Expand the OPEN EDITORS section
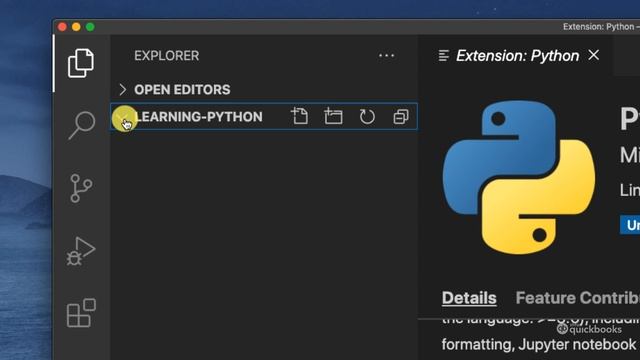The image size is (640, 360). (x=122, y=89)
